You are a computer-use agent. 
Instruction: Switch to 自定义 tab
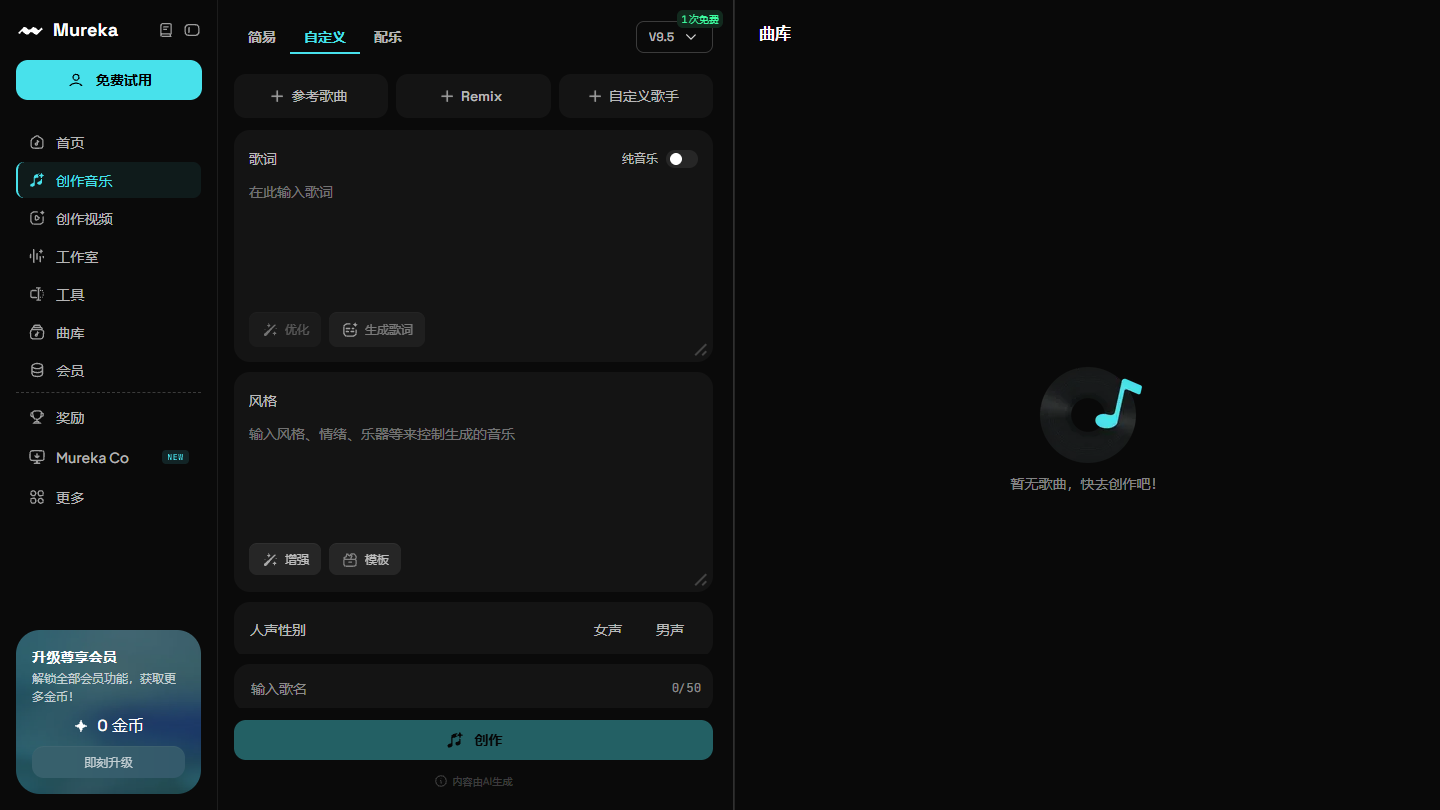pyautogui.click(x=325, y=37)
